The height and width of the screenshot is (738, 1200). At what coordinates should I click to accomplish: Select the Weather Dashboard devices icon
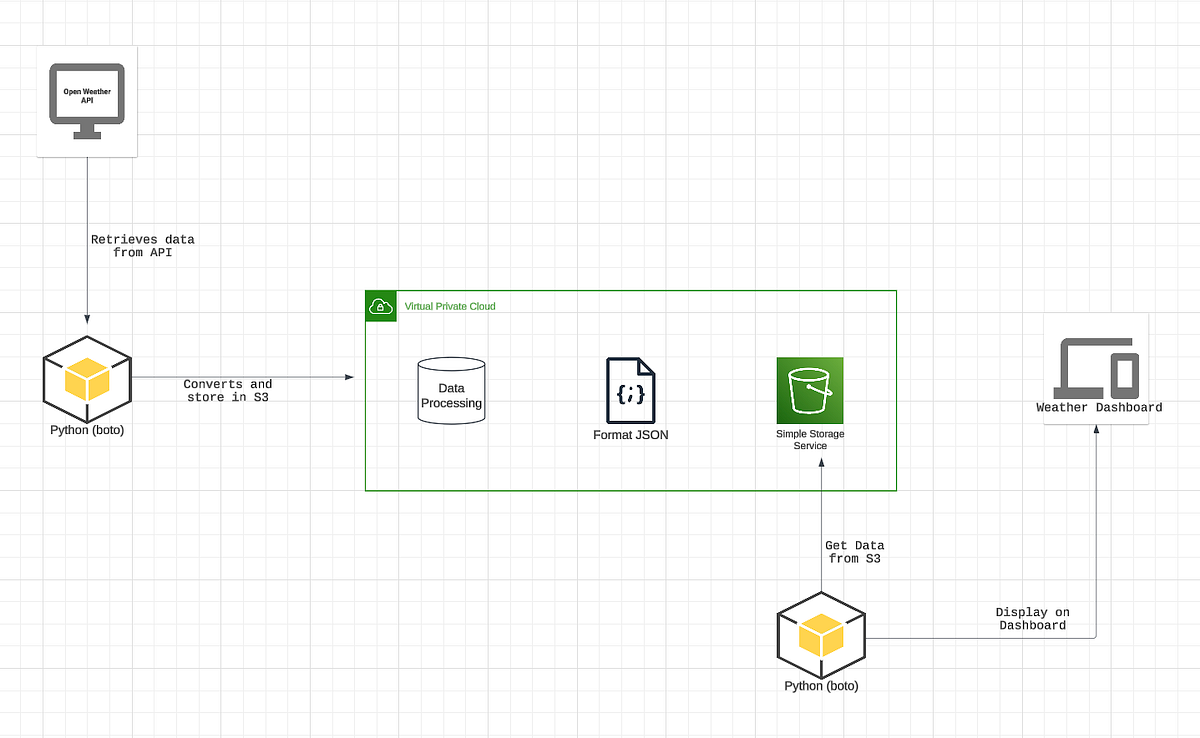(x=1097, y=370)
